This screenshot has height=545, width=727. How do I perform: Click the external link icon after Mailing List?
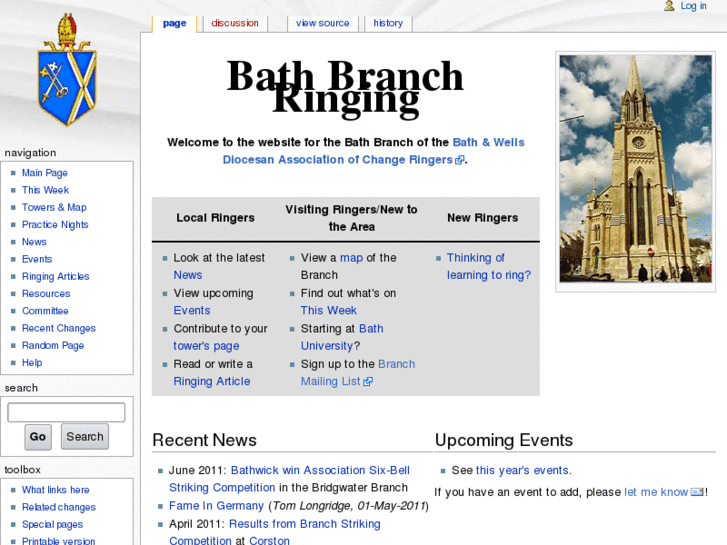(x=368, y=382)
